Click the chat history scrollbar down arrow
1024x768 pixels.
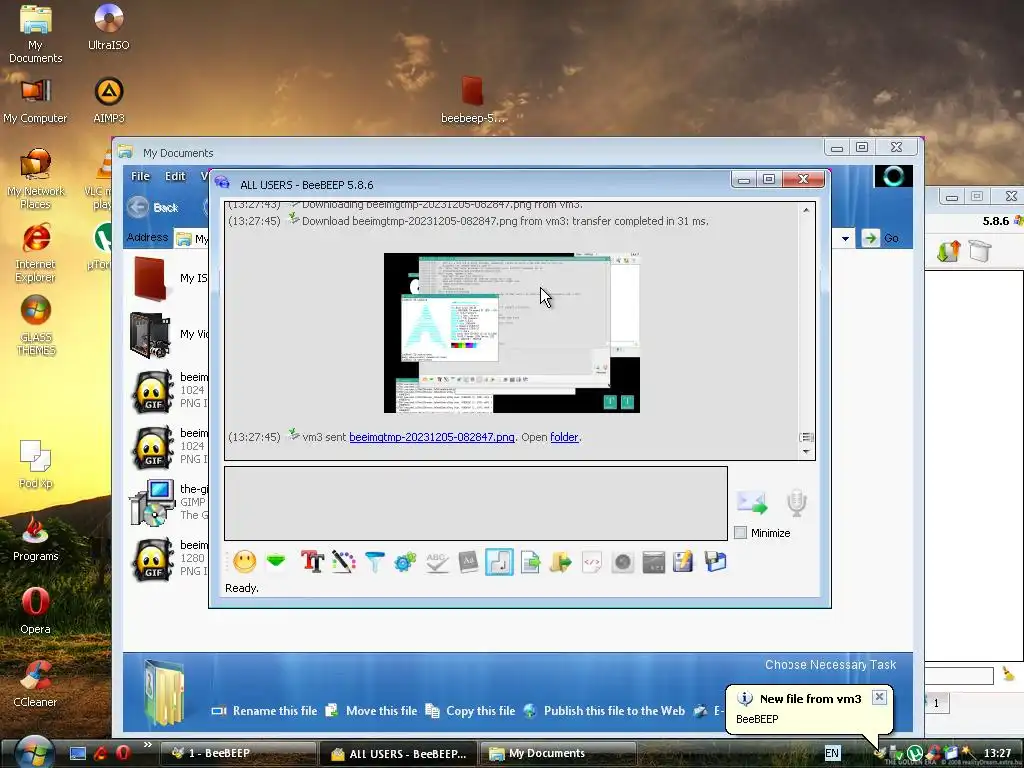[807, 451]
